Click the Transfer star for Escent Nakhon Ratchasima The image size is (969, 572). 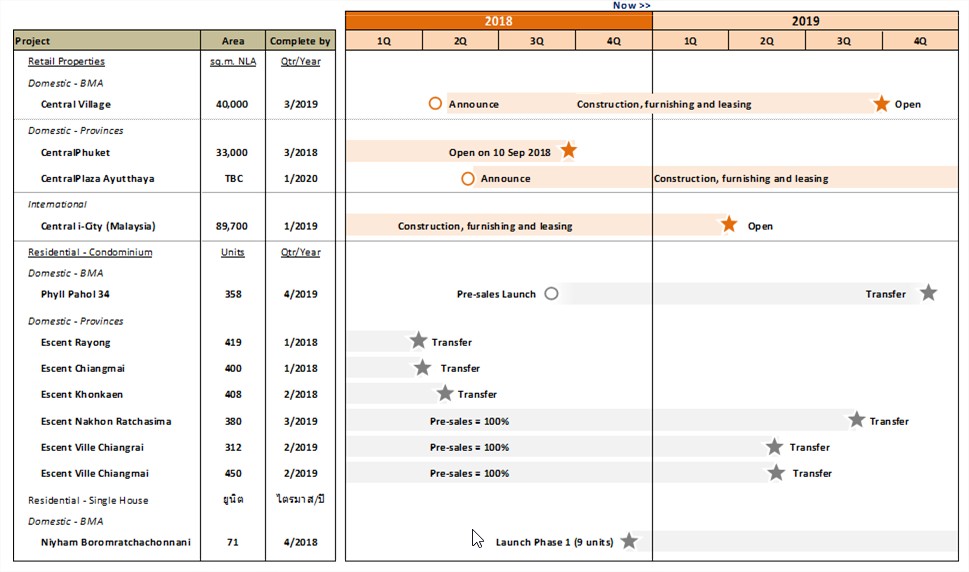click(857, 420)
